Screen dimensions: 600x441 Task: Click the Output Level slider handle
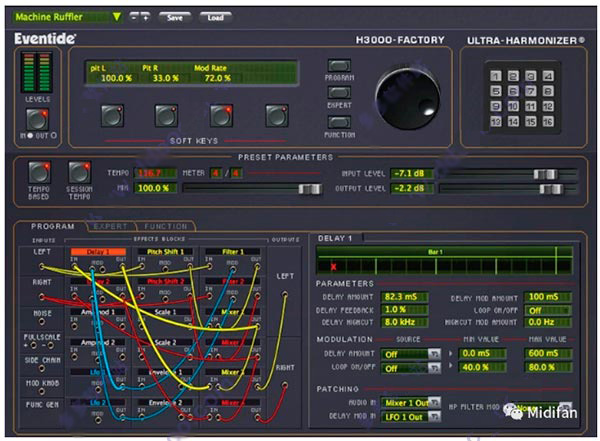click(x=551, y=189)
